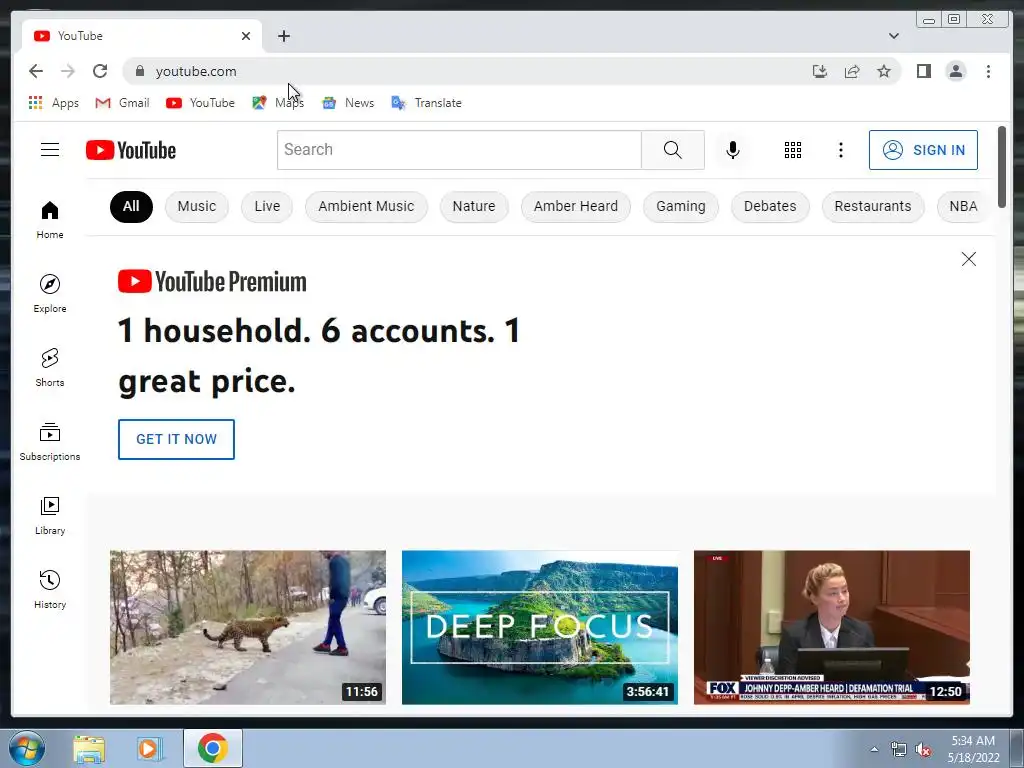Open the YouTube apps grid icon
The height and width of the screenshot is (768, 1024).
(x=793, y=150)
